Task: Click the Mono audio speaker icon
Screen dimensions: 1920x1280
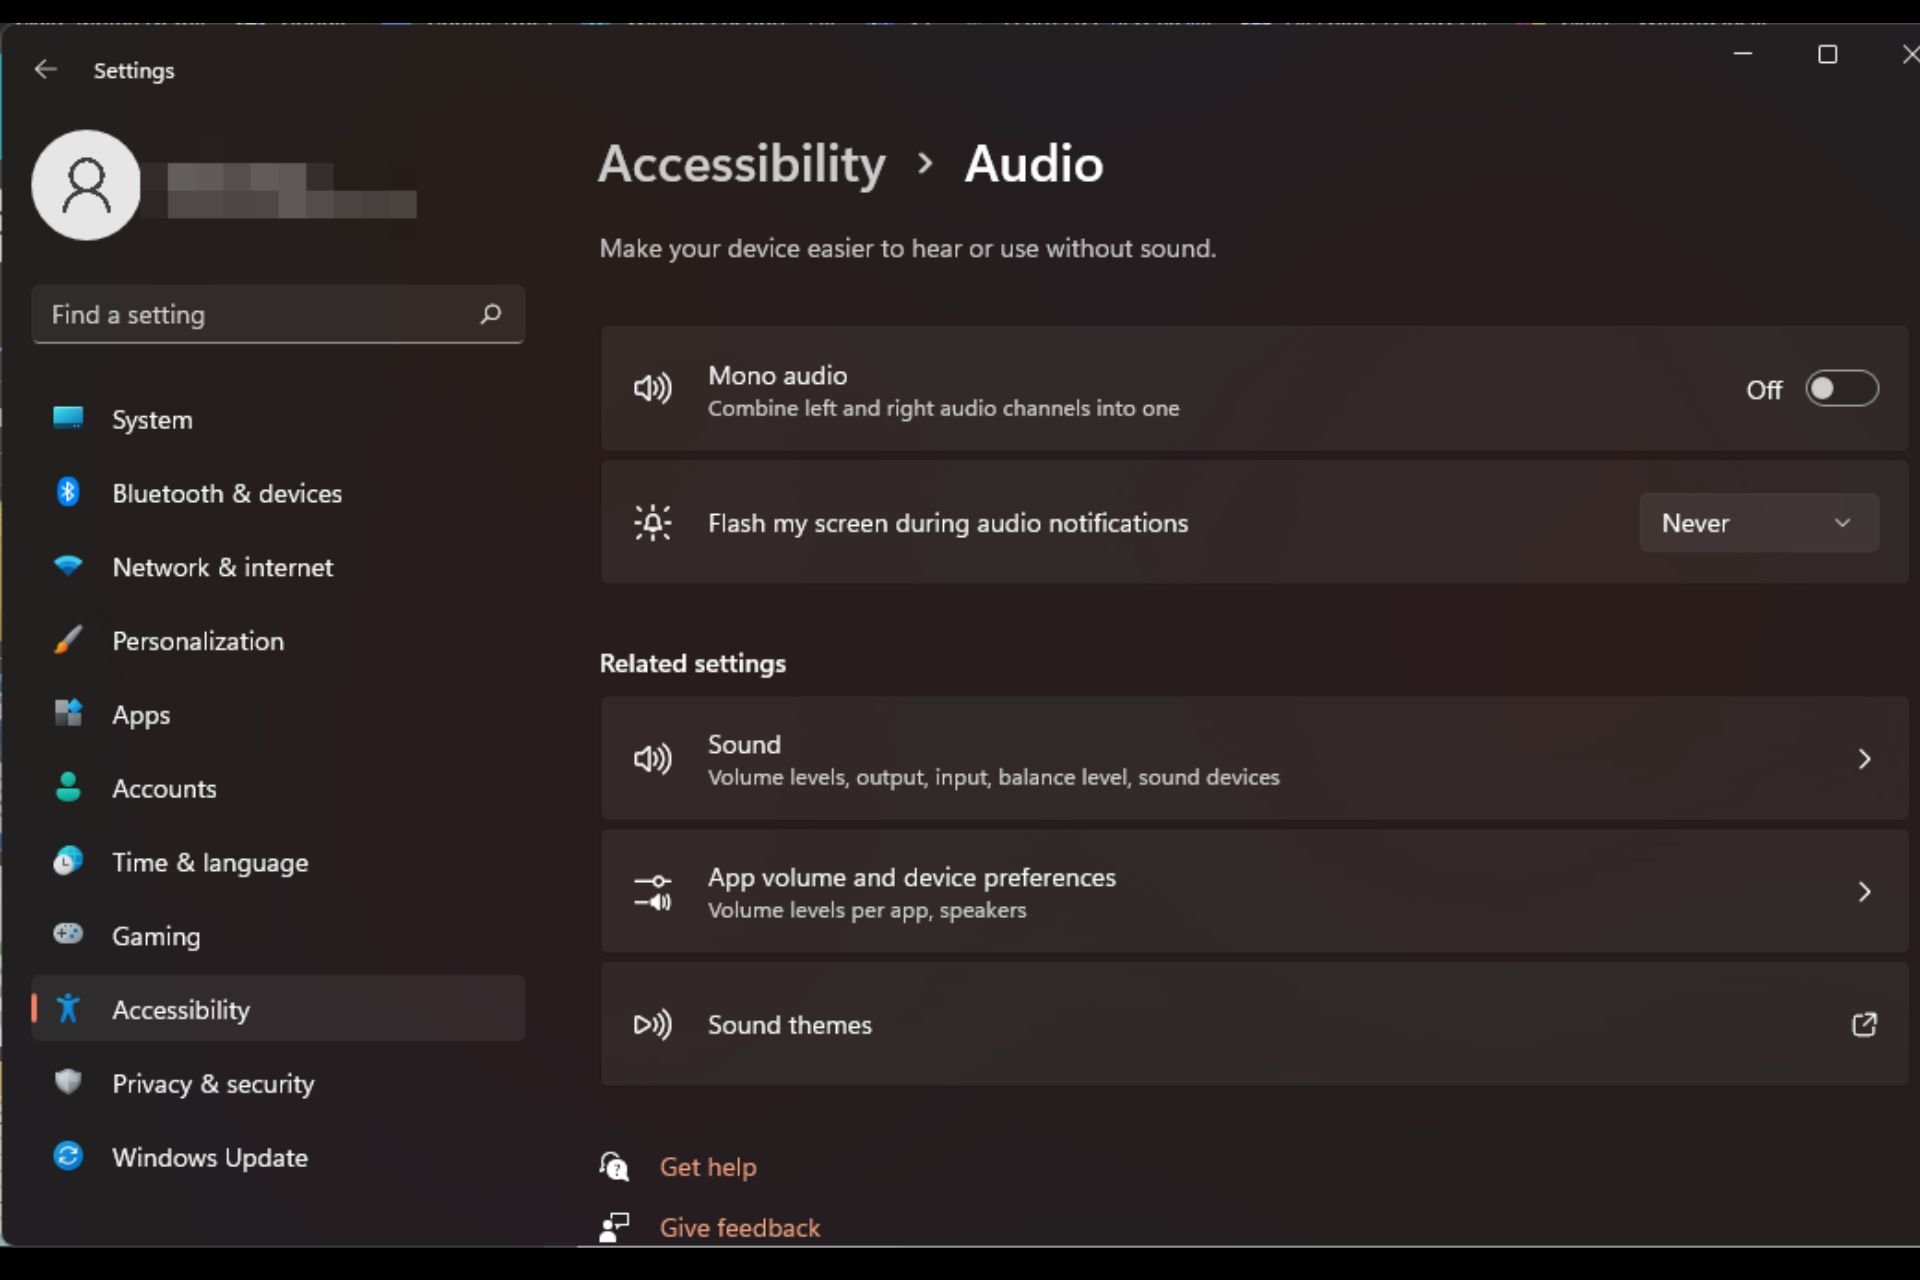Action: point(652,388)
